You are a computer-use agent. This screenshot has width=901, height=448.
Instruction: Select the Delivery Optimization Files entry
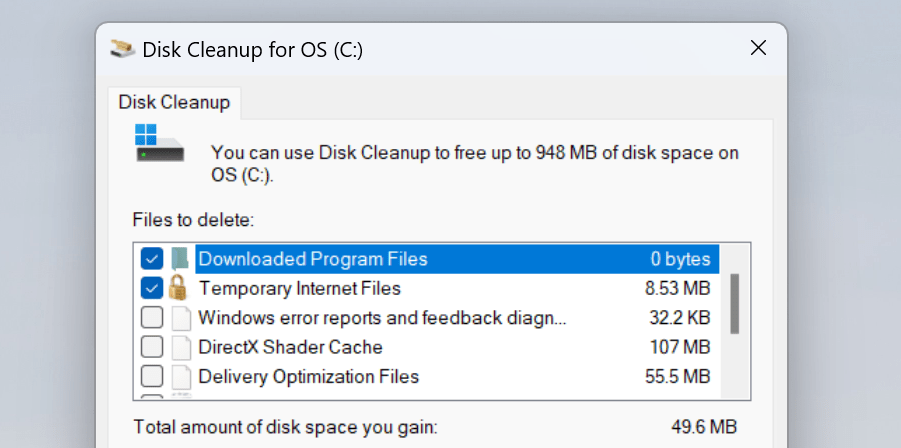(x=457, y=377)
